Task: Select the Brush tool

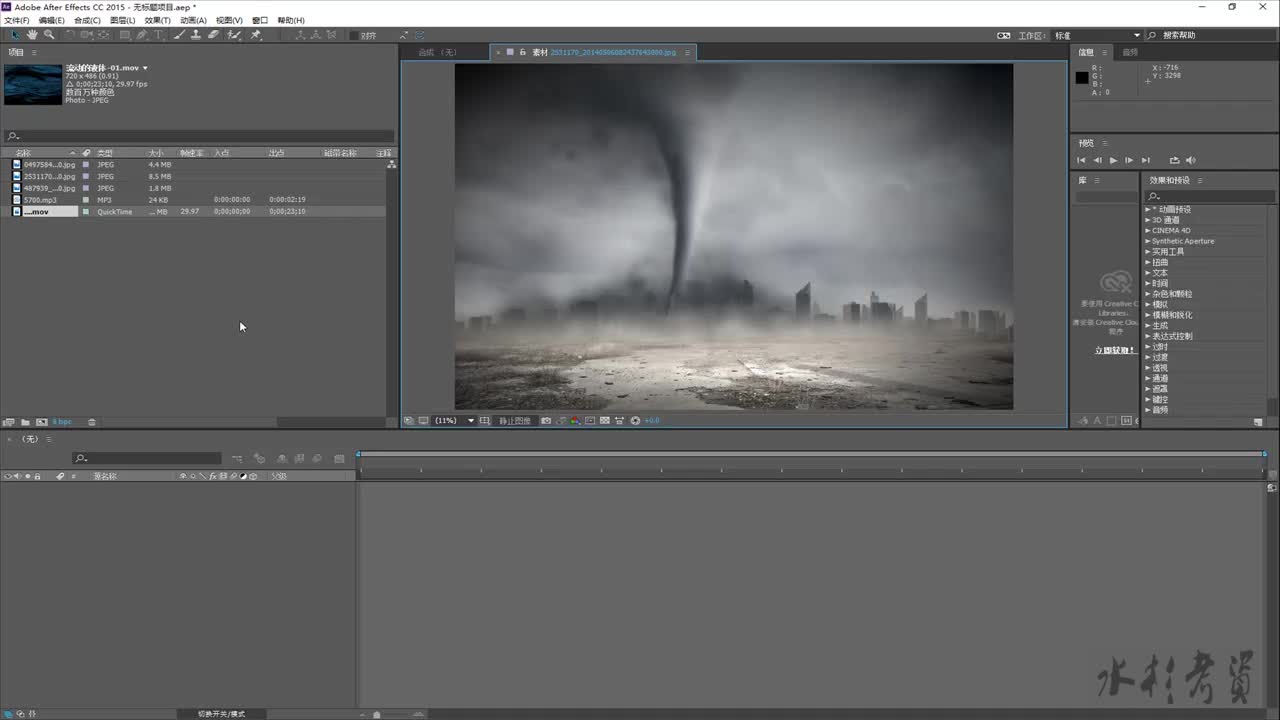Action: 180,35
